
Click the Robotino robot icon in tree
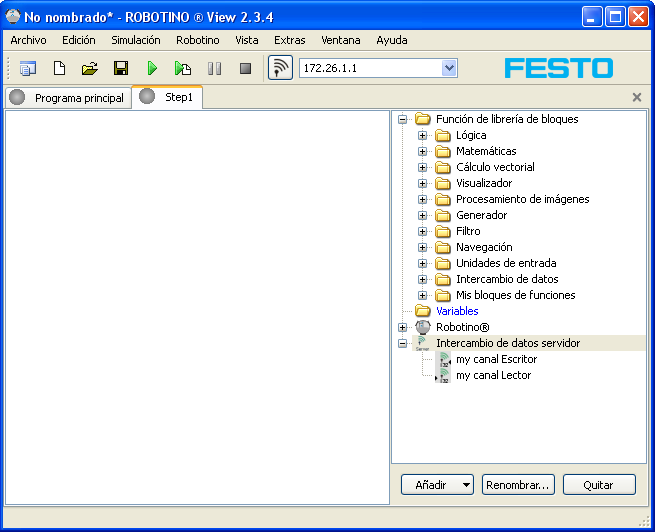coord(423,327)
